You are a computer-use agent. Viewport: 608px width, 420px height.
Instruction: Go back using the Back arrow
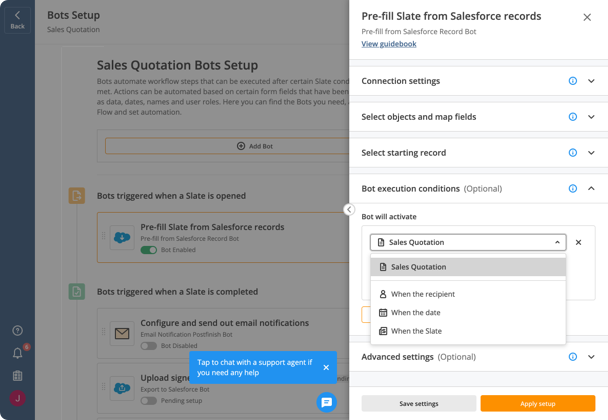pos(17,20)
